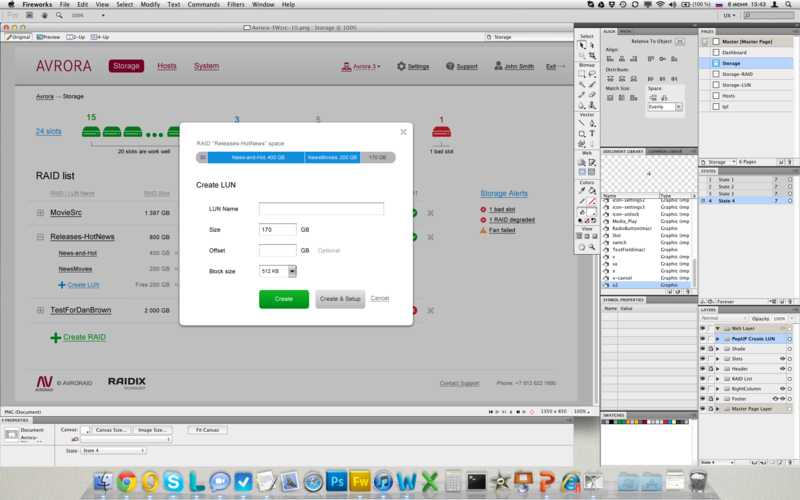Viewport: 800px width, 500px height.
Task: Select the Hand tool in View section
Action: 582,247
